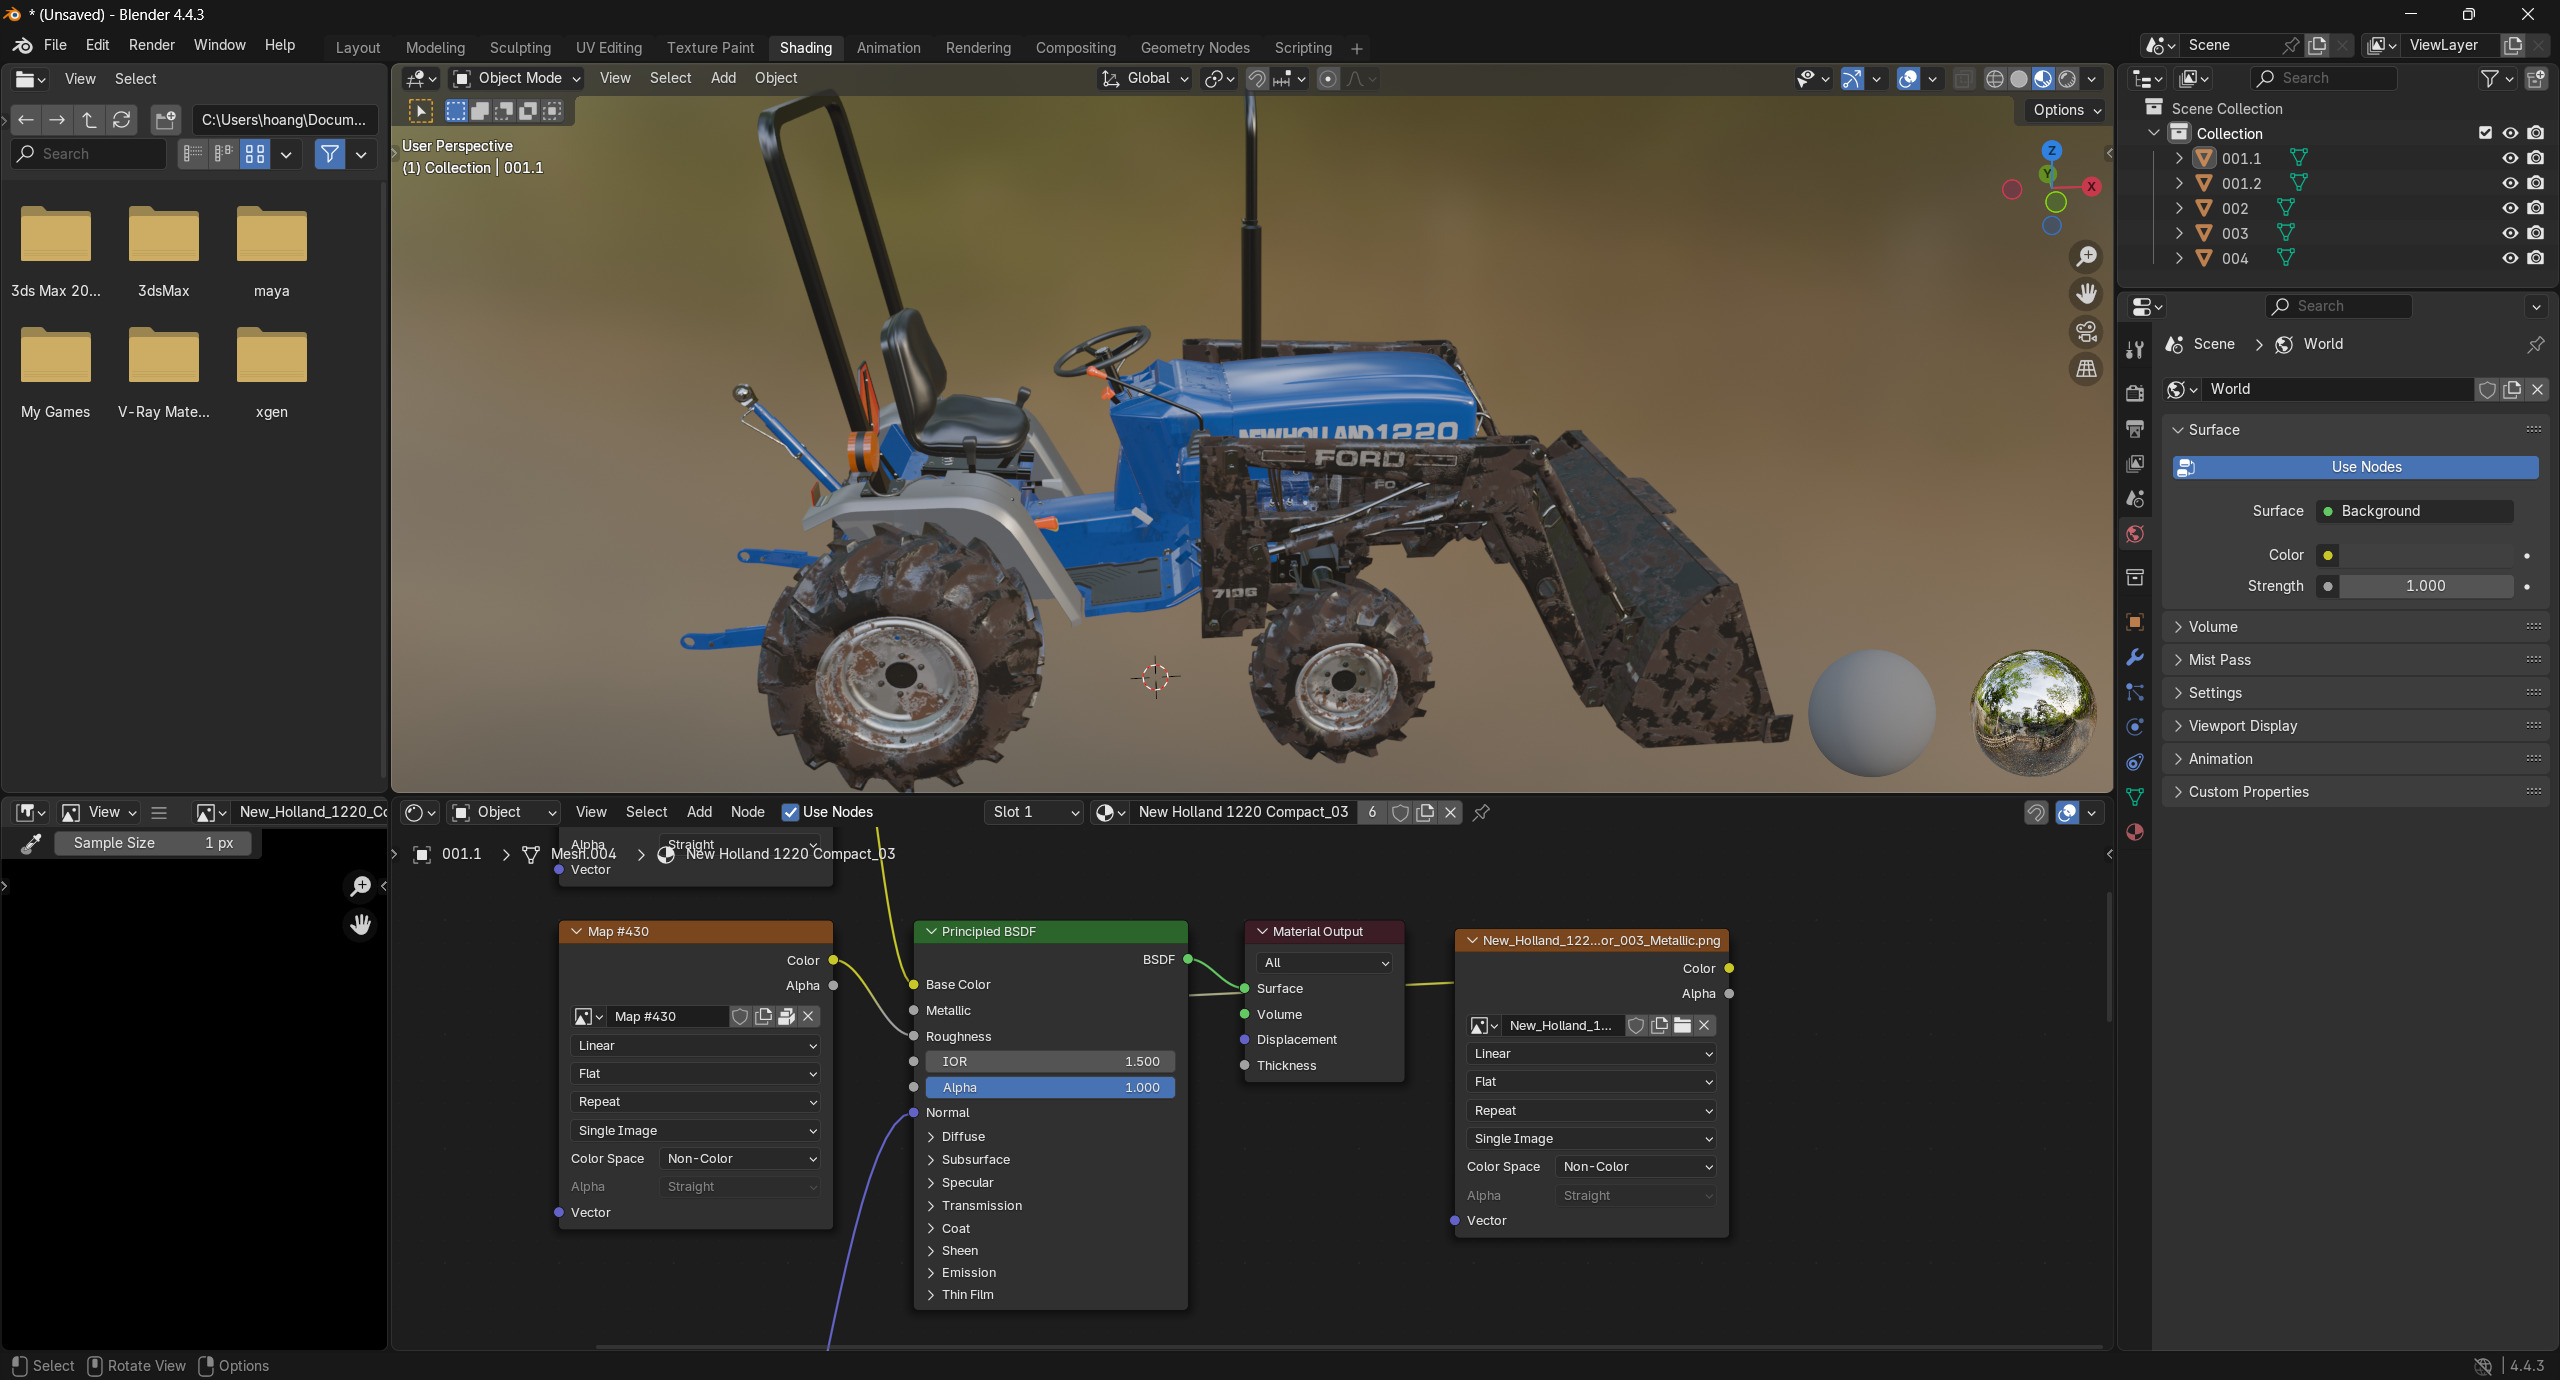Viewport: 2560px width, 1380px height.
Task: Toggle viewport overlays display button
Action: pos(1908,79)
